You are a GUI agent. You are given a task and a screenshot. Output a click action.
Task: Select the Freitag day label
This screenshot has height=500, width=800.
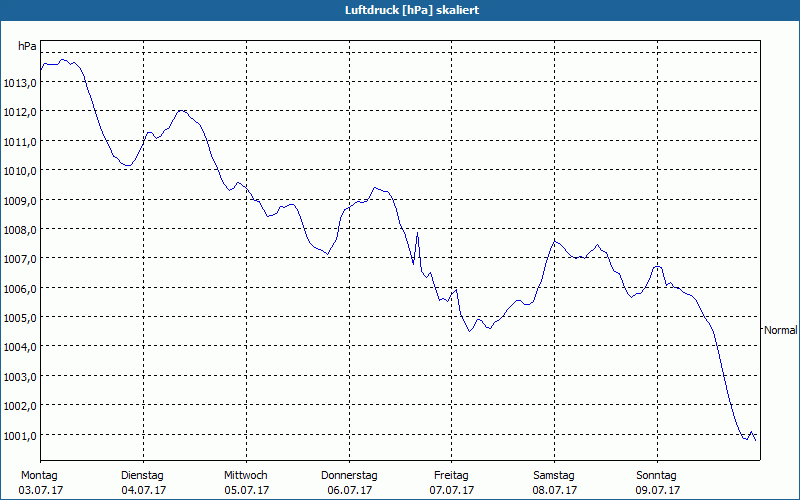(x=451, y=476)
